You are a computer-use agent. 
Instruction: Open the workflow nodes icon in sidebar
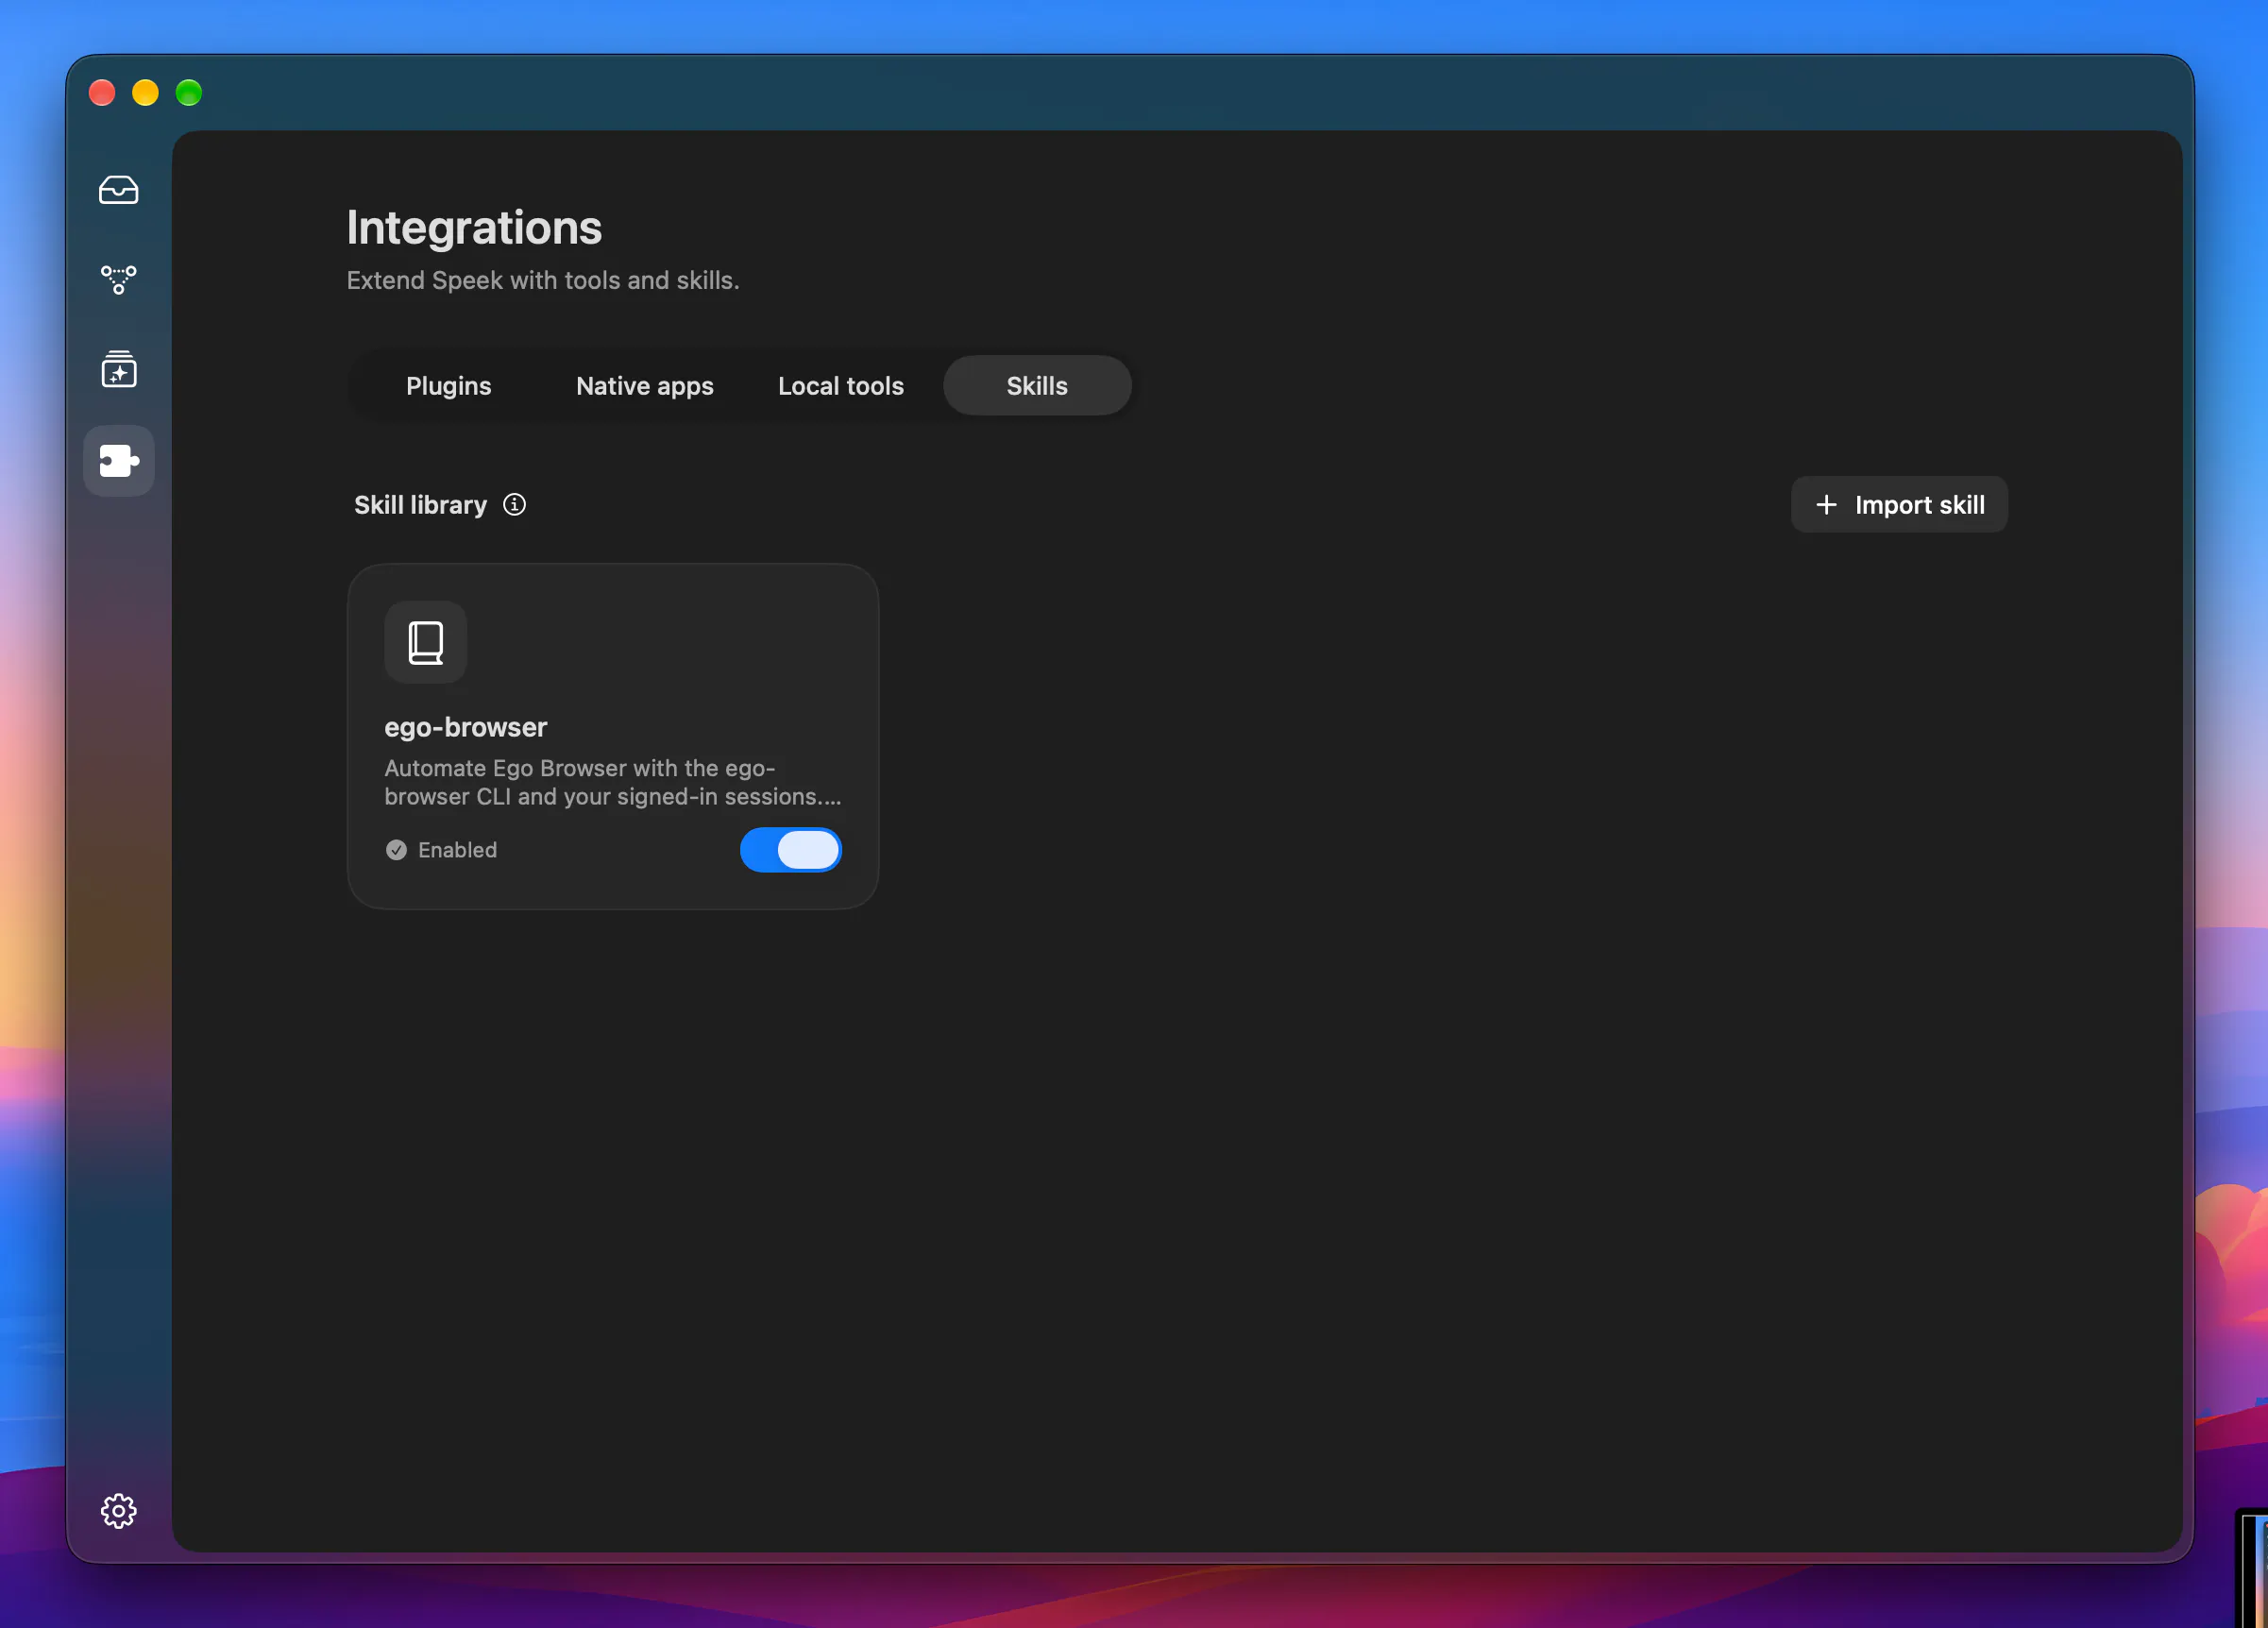pos(118,279)
